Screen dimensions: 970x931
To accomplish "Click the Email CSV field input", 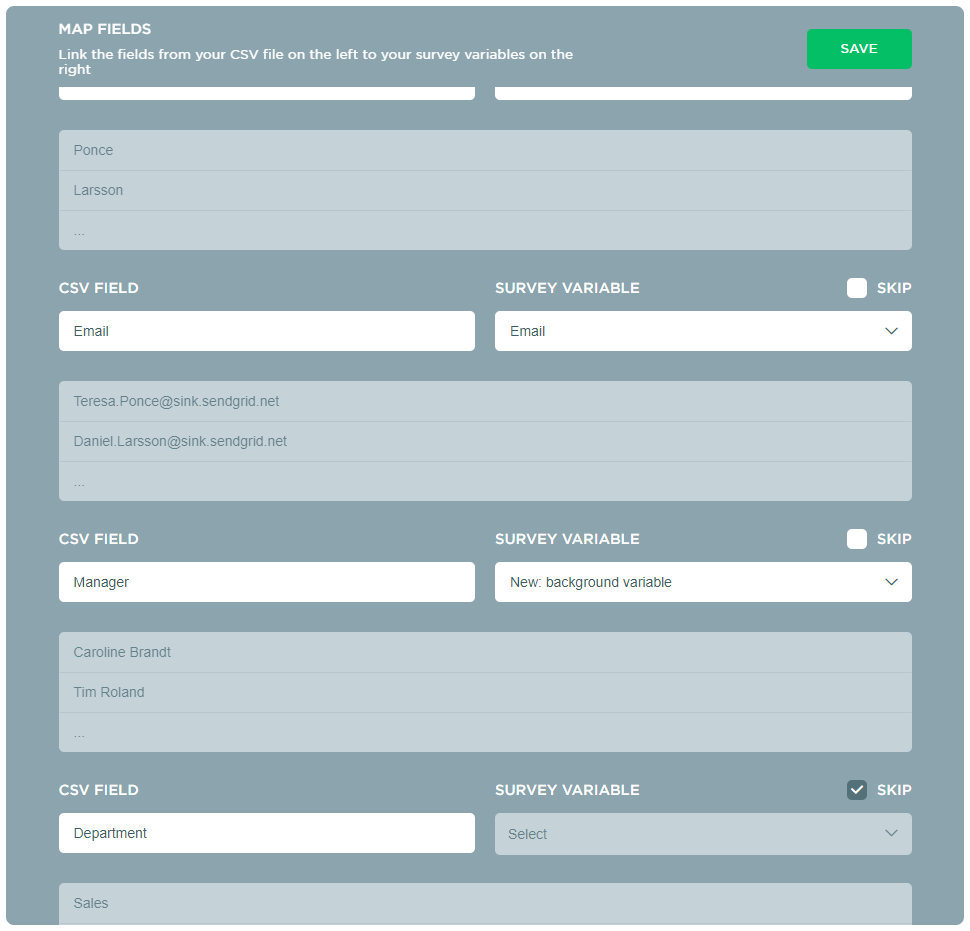I will pyautogui.click(x=267, y=331).
